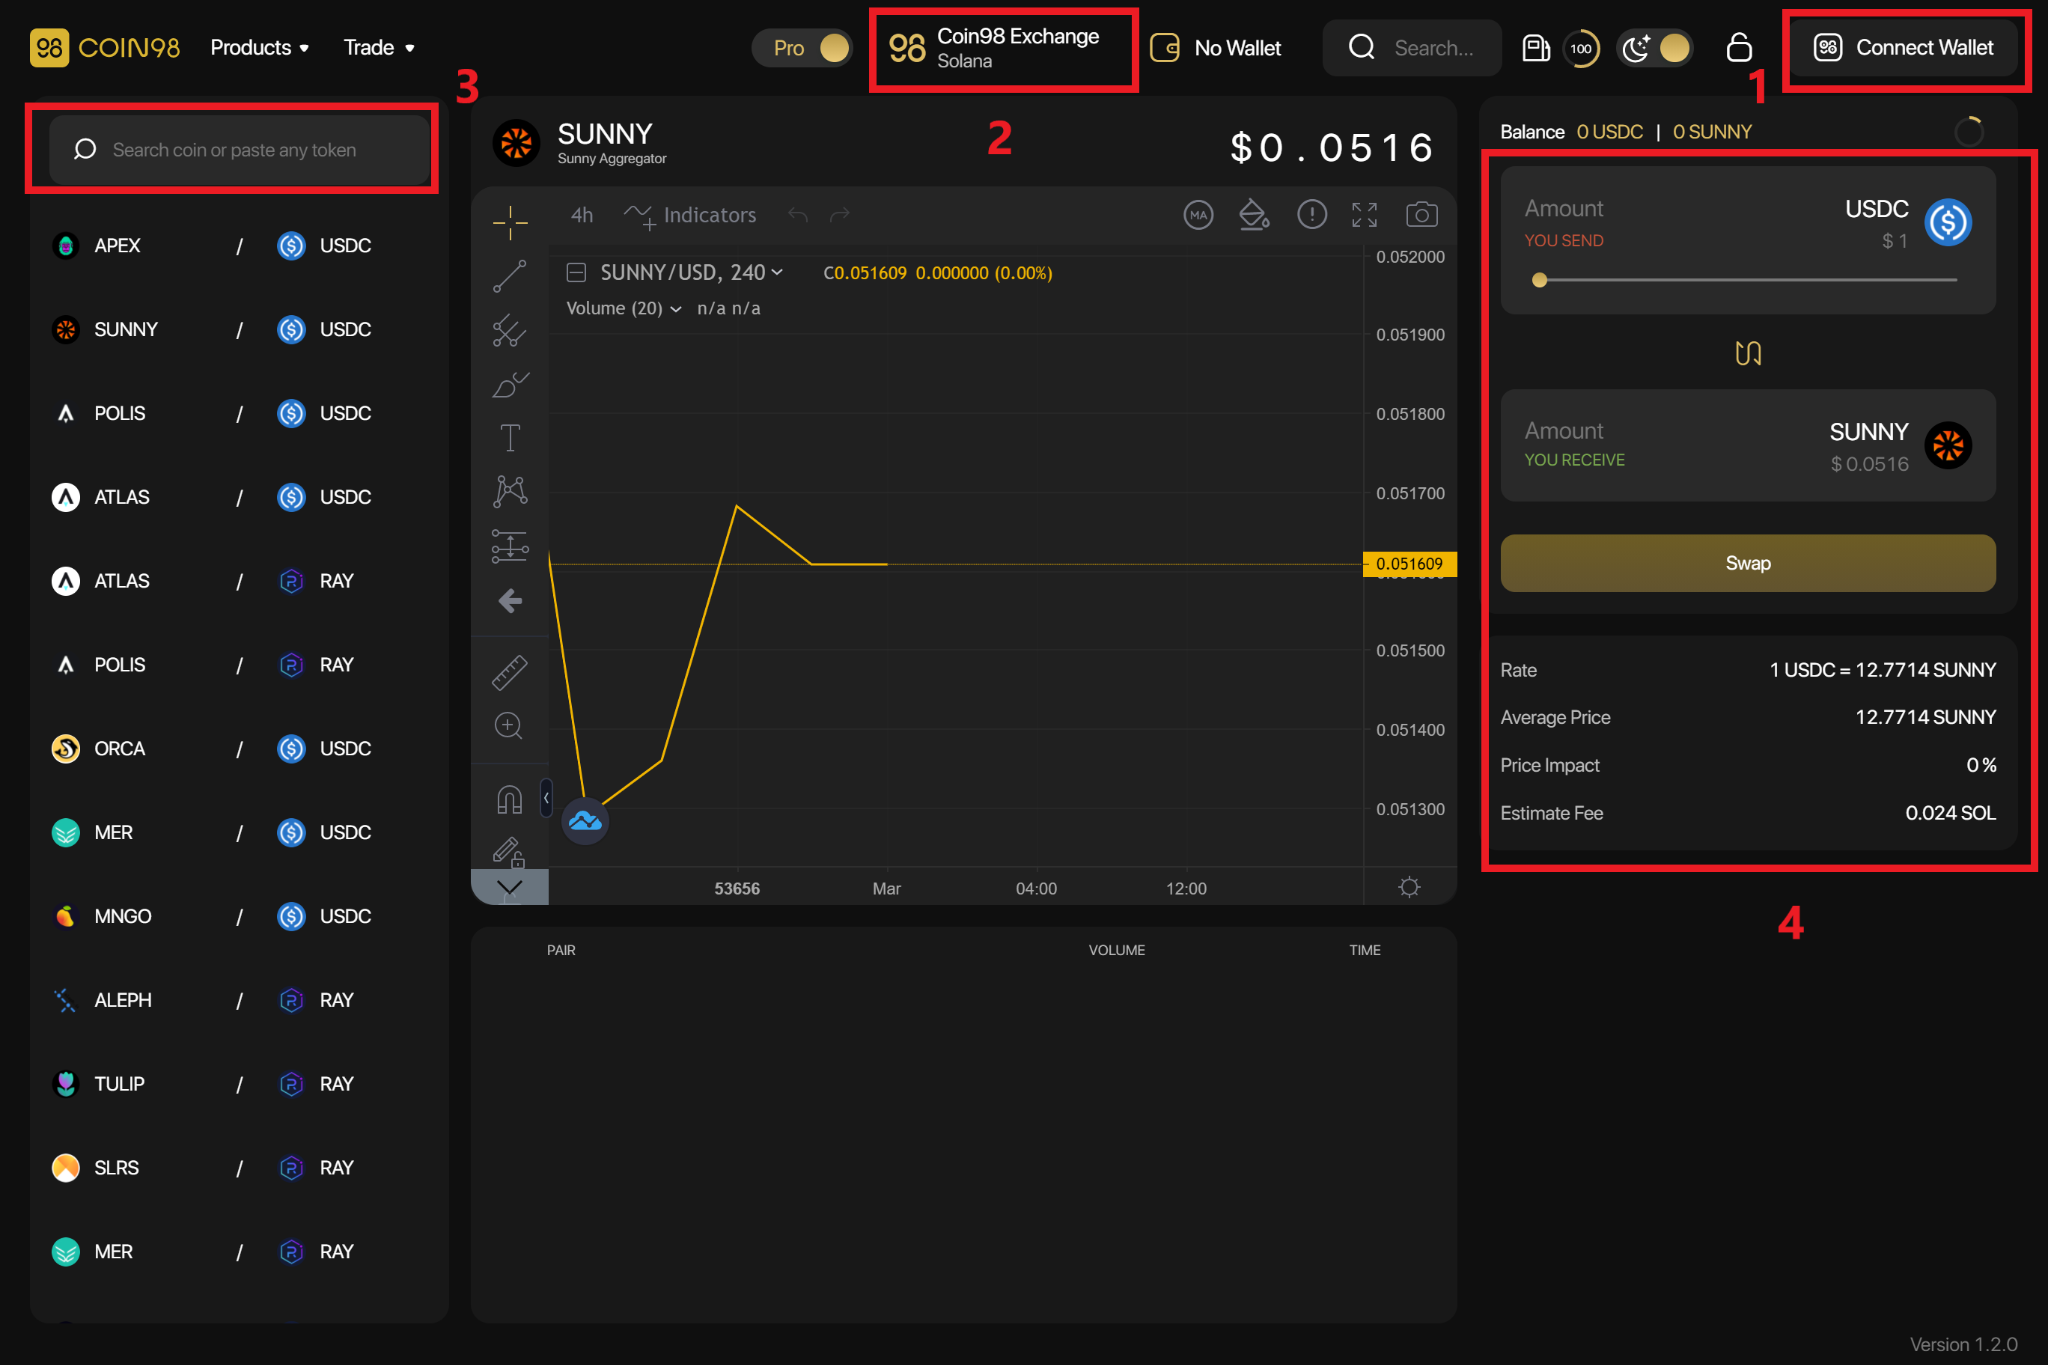Enter fullscreen chart mode
The image size is (2048, 1365).
click(x=1365, y=215)
